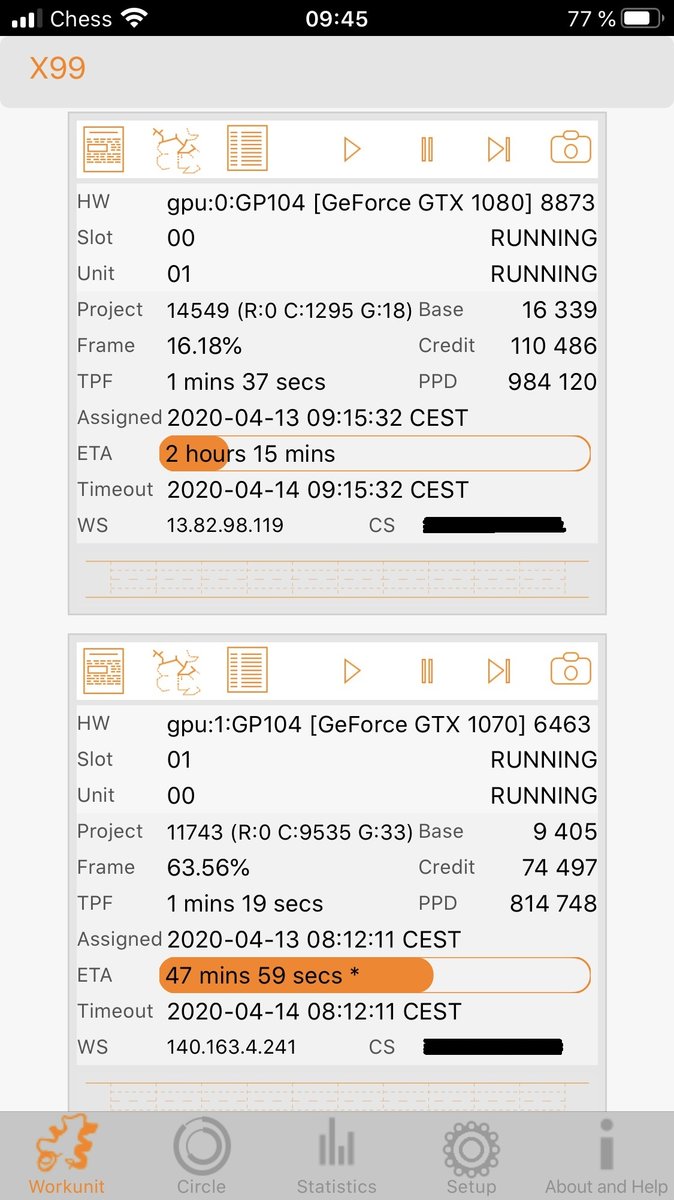Switch to the Circle tab
Screen dimensions: 674x1200
[x=201, y=1156]
